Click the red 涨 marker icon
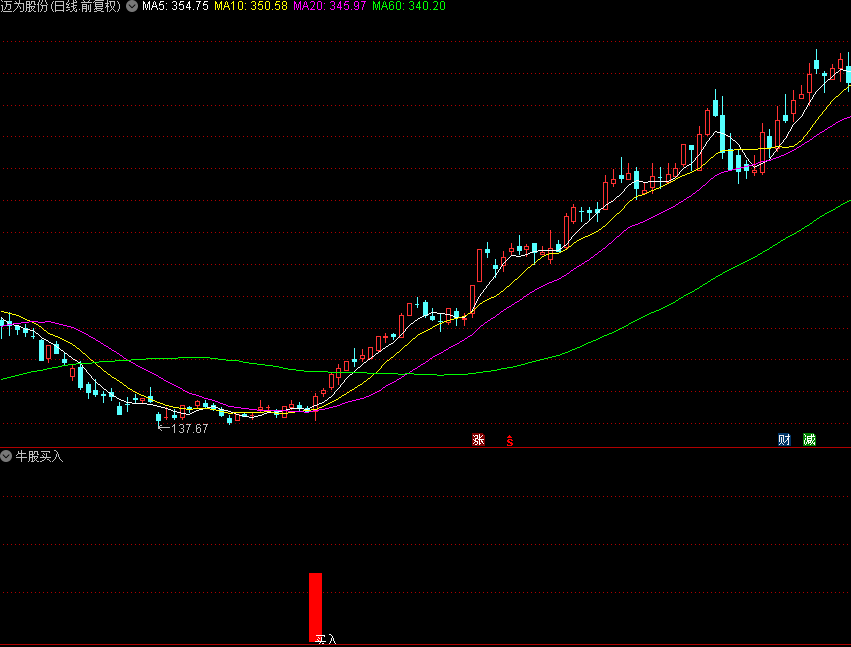The width and height of the screenshot is (851, 647). pos(478,440)
